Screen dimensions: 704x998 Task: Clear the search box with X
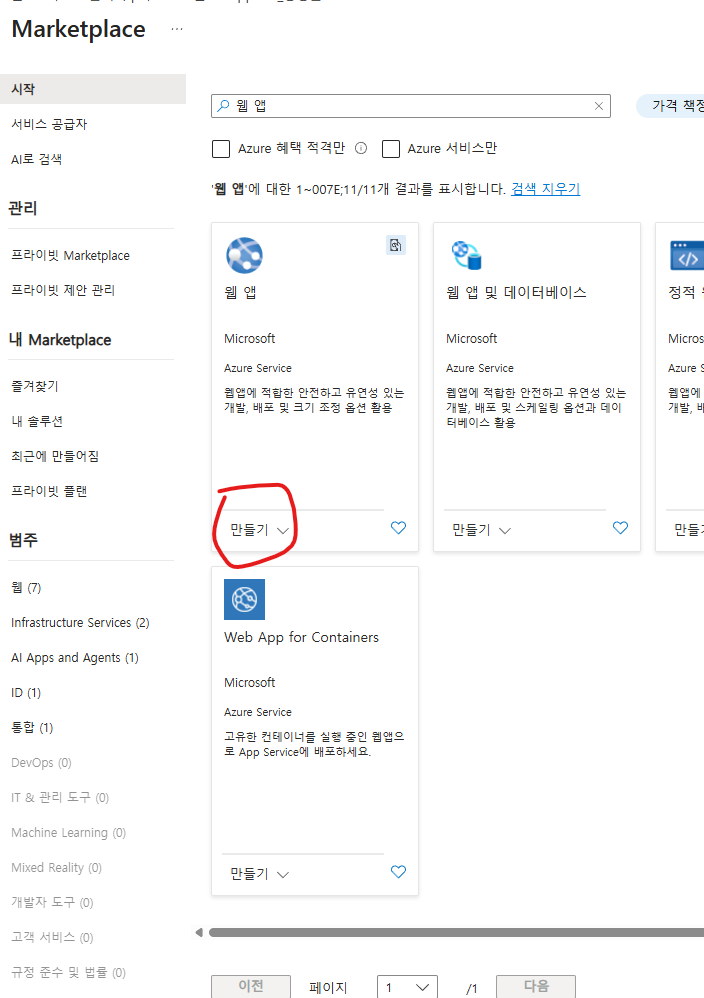pyautogui.click(x=598, y=106)
